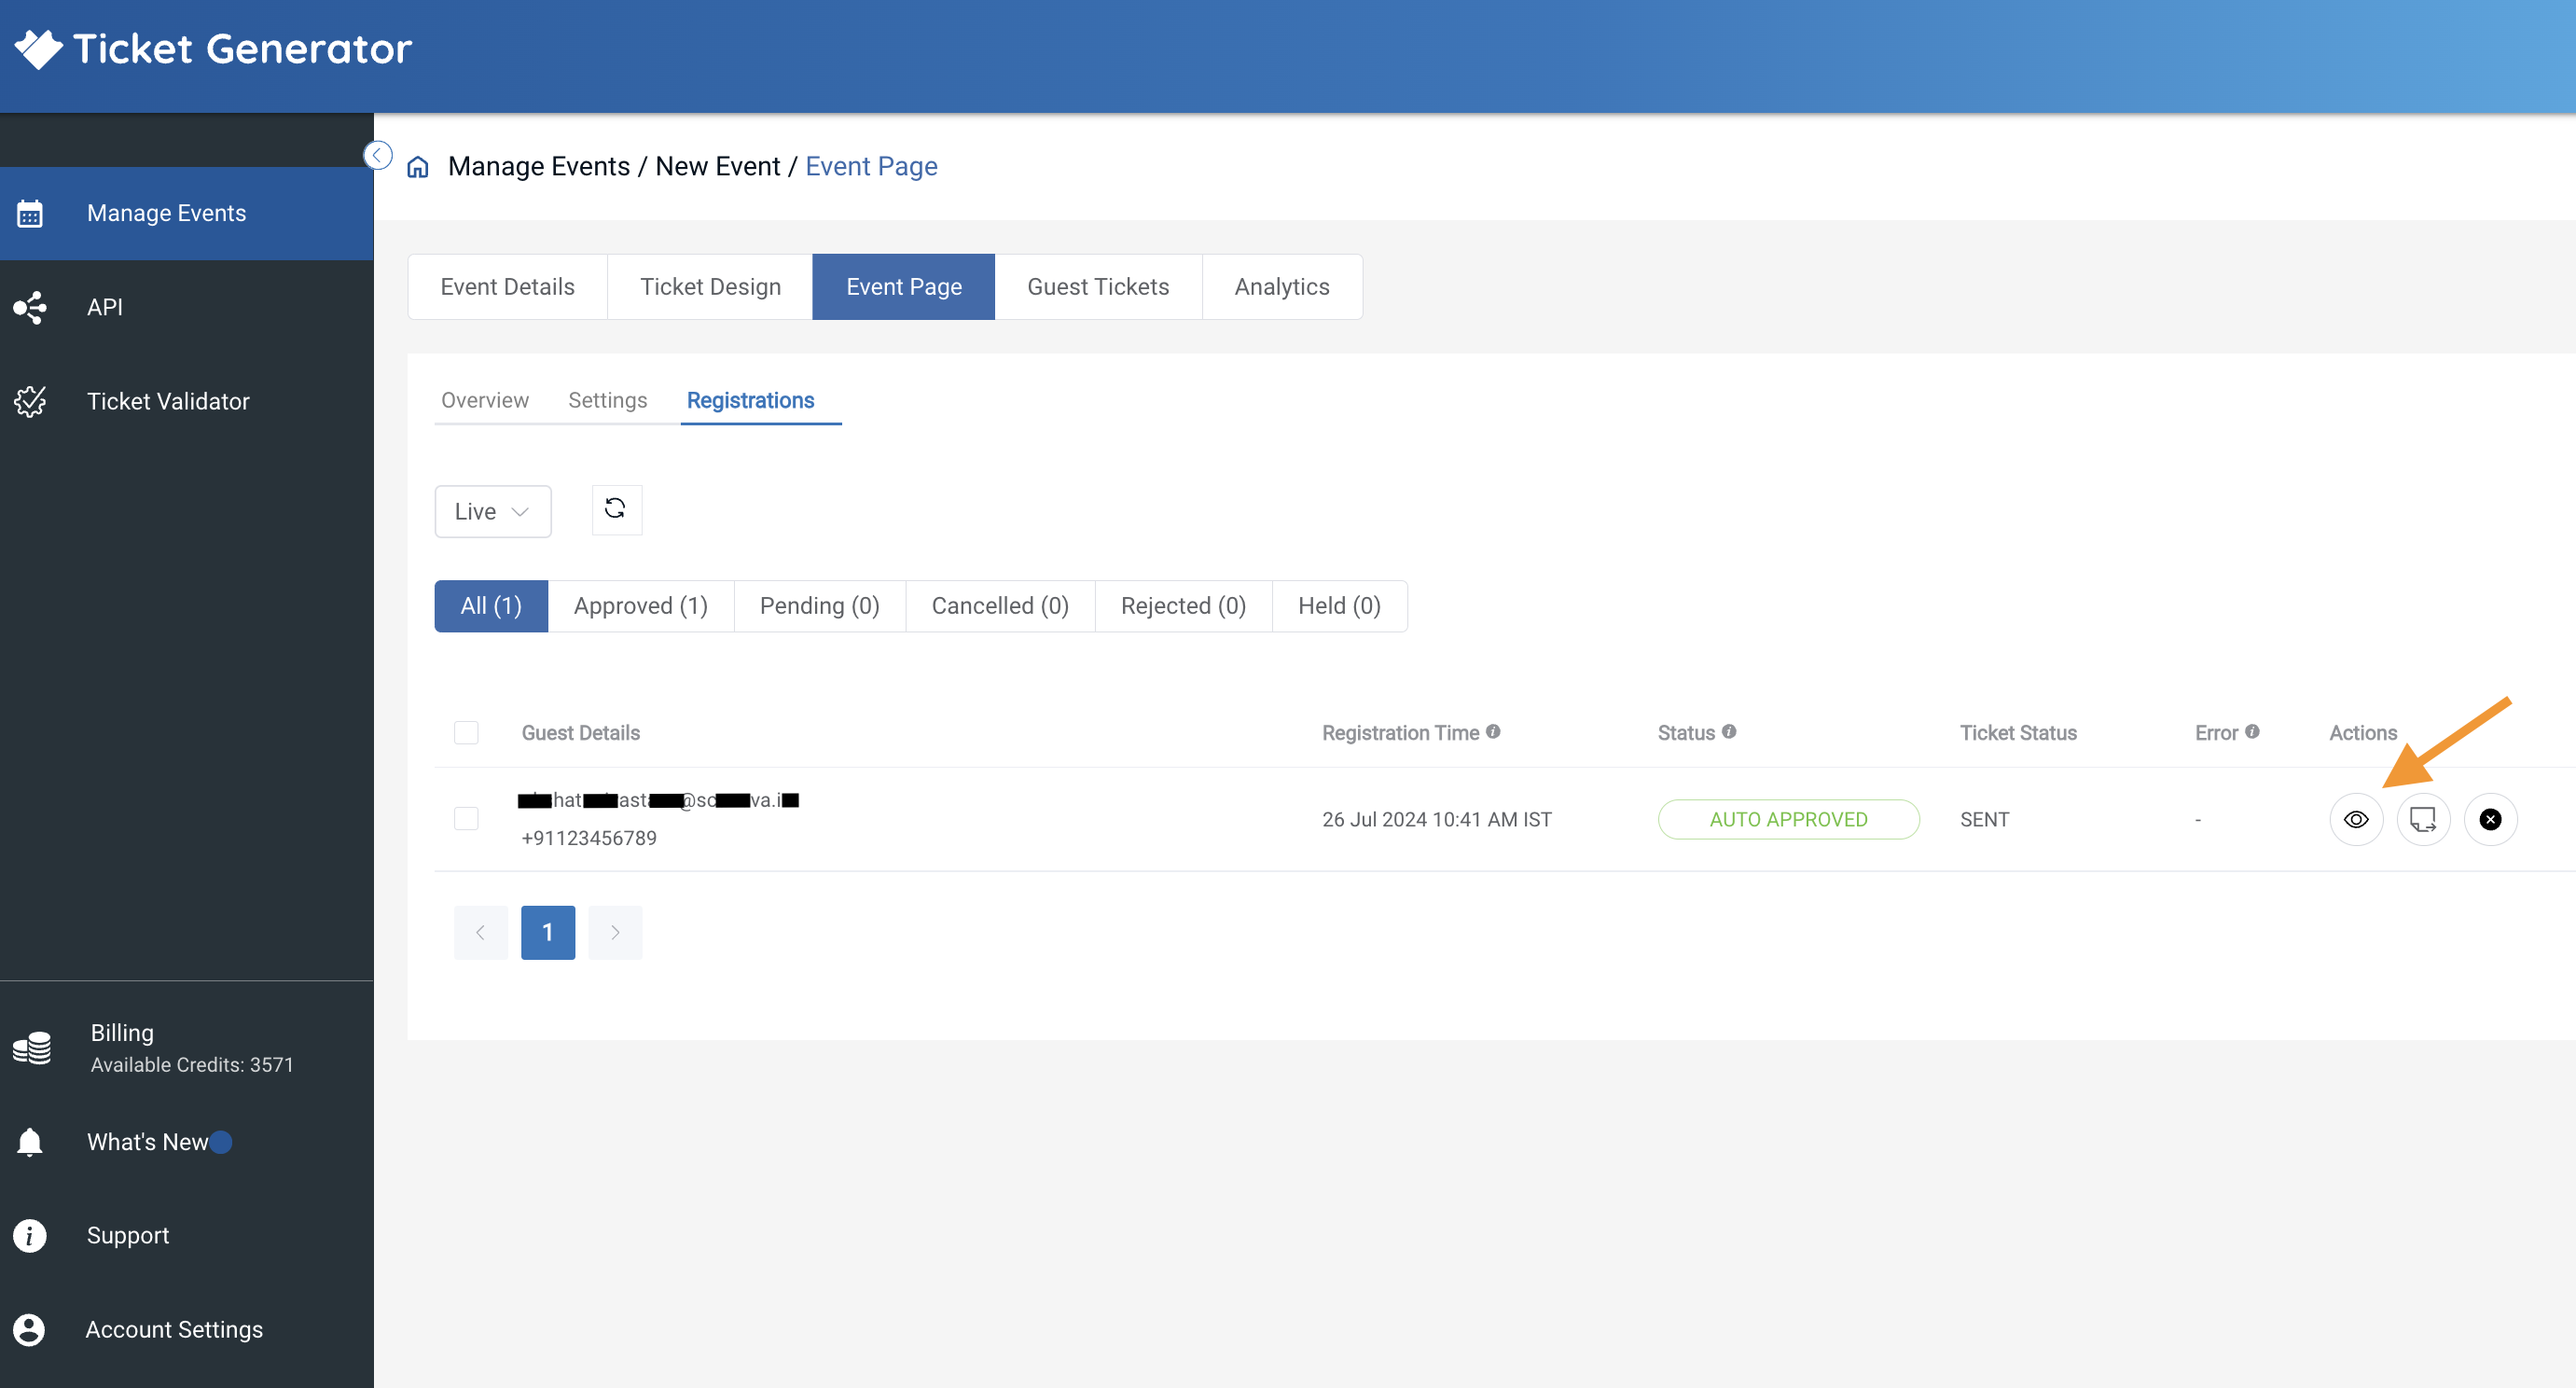Select the Event Page tab
The height and width of the screenshot is (1388, 2576).
(903, 287)
